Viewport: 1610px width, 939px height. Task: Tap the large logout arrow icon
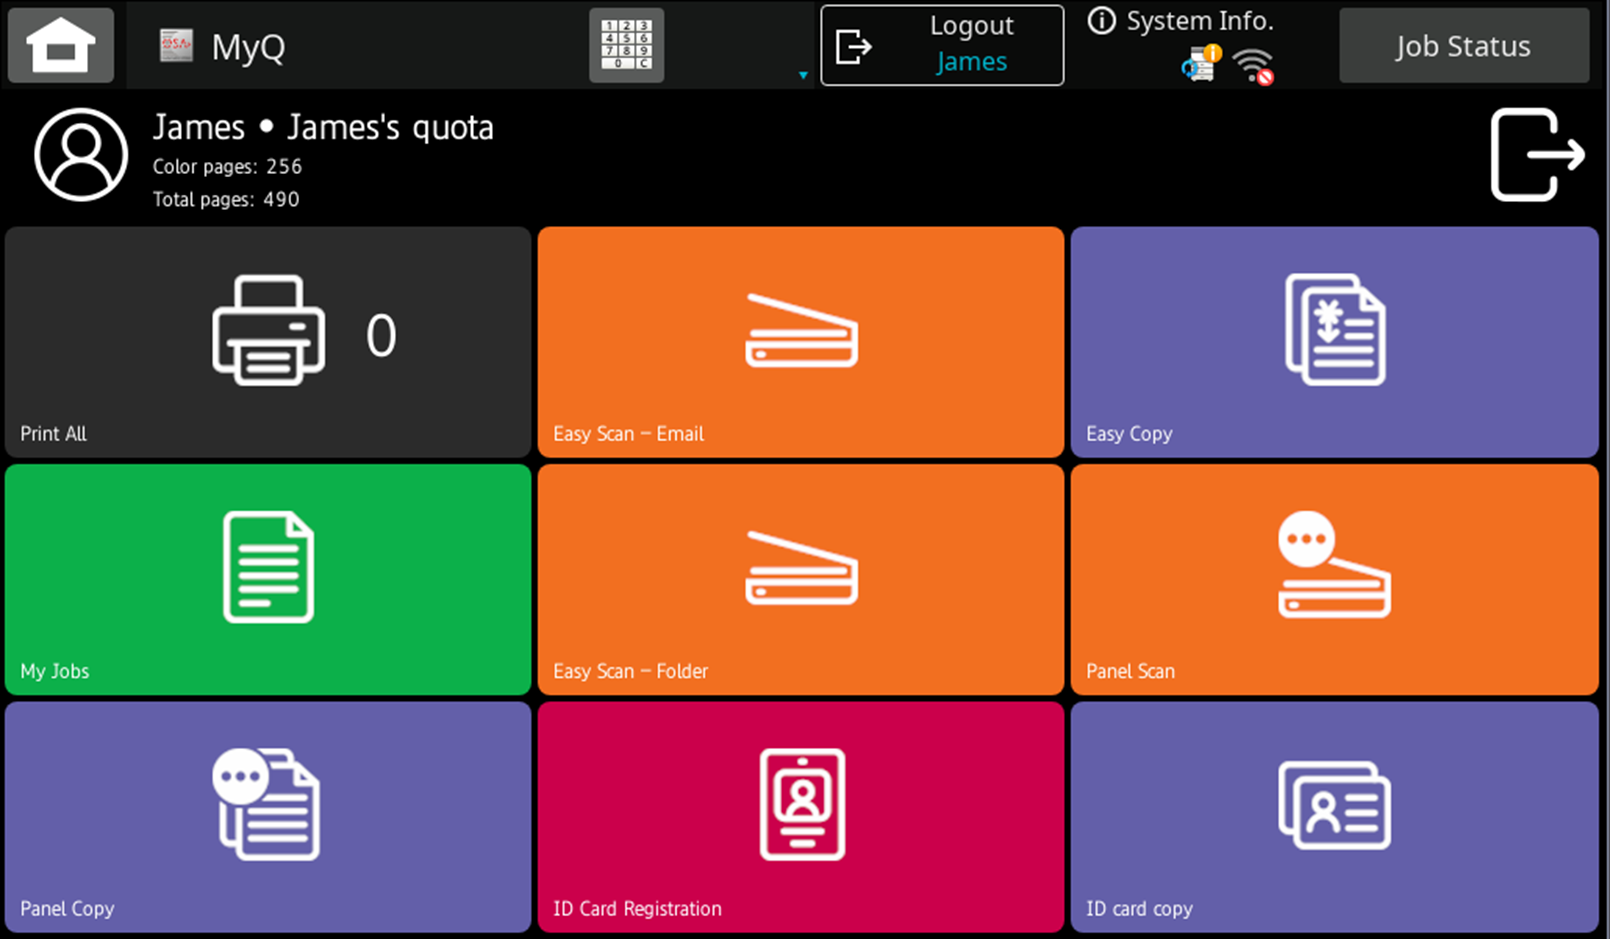1536,155
